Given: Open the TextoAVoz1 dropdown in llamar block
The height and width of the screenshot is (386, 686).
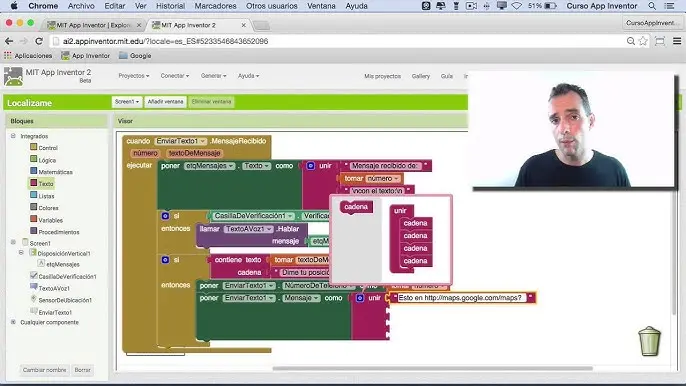Looking at the screenshot, I should (248, 229).
